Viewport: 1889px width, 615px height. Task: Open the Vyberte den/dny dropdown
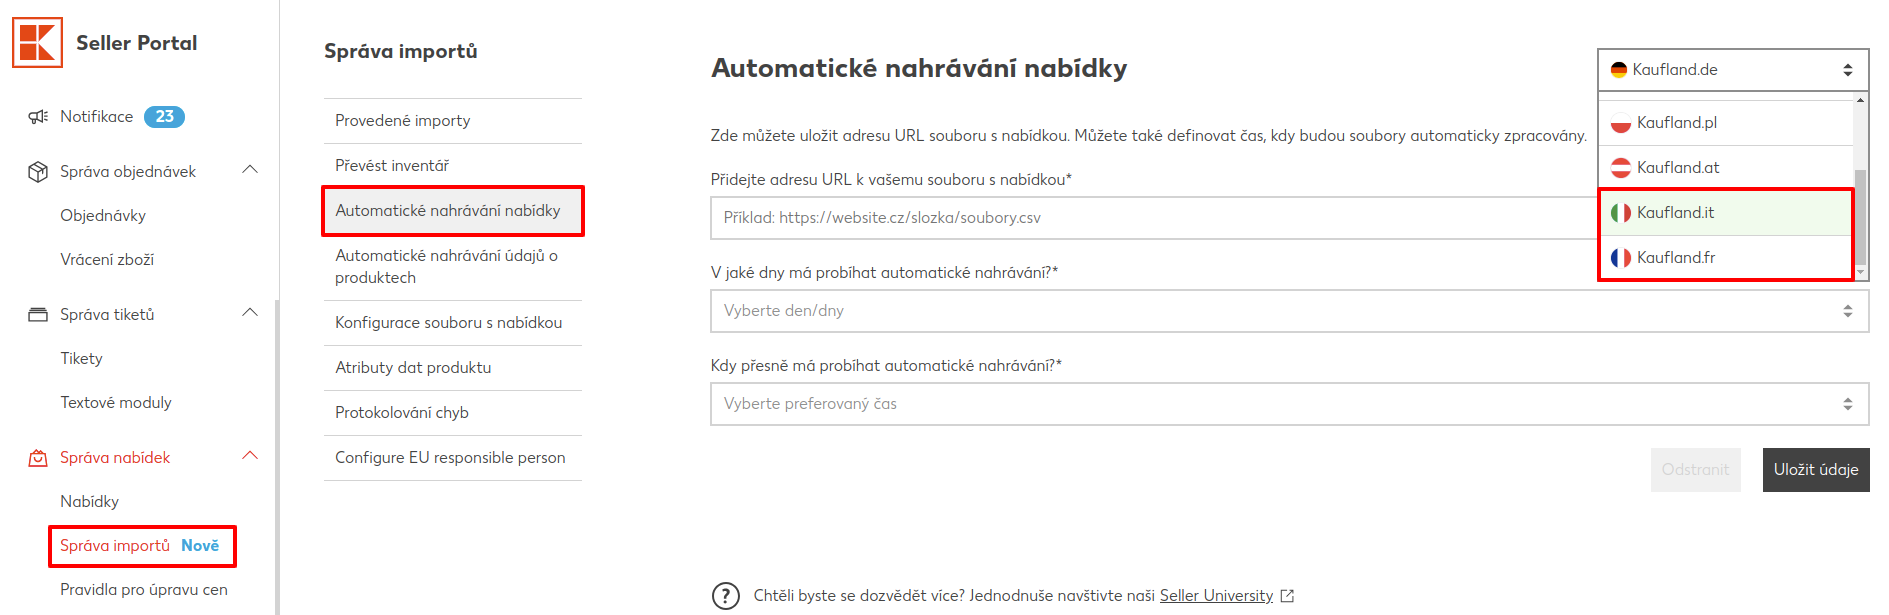(1289, 311)
